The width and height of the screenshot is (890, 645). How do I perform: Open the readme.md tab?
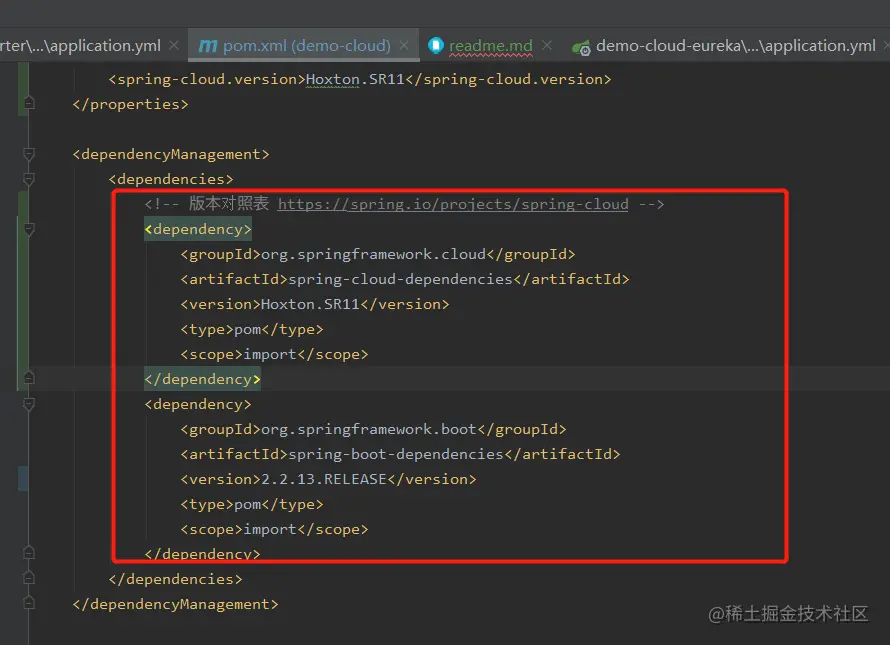(x=490, y=45)
